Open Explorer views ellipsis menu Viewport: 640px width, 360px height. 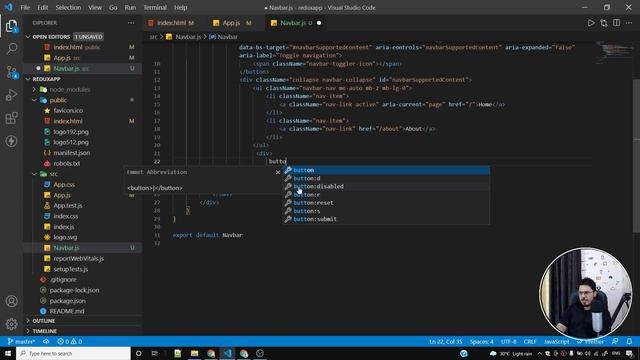pos(131,23)
